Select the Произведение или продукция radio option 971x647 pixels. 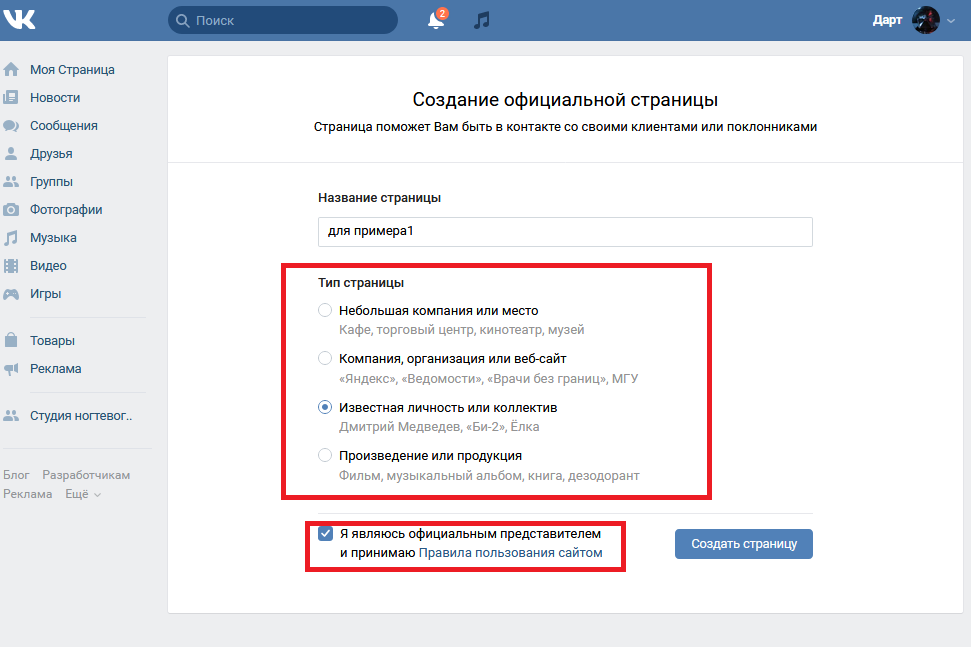point(325,455)
